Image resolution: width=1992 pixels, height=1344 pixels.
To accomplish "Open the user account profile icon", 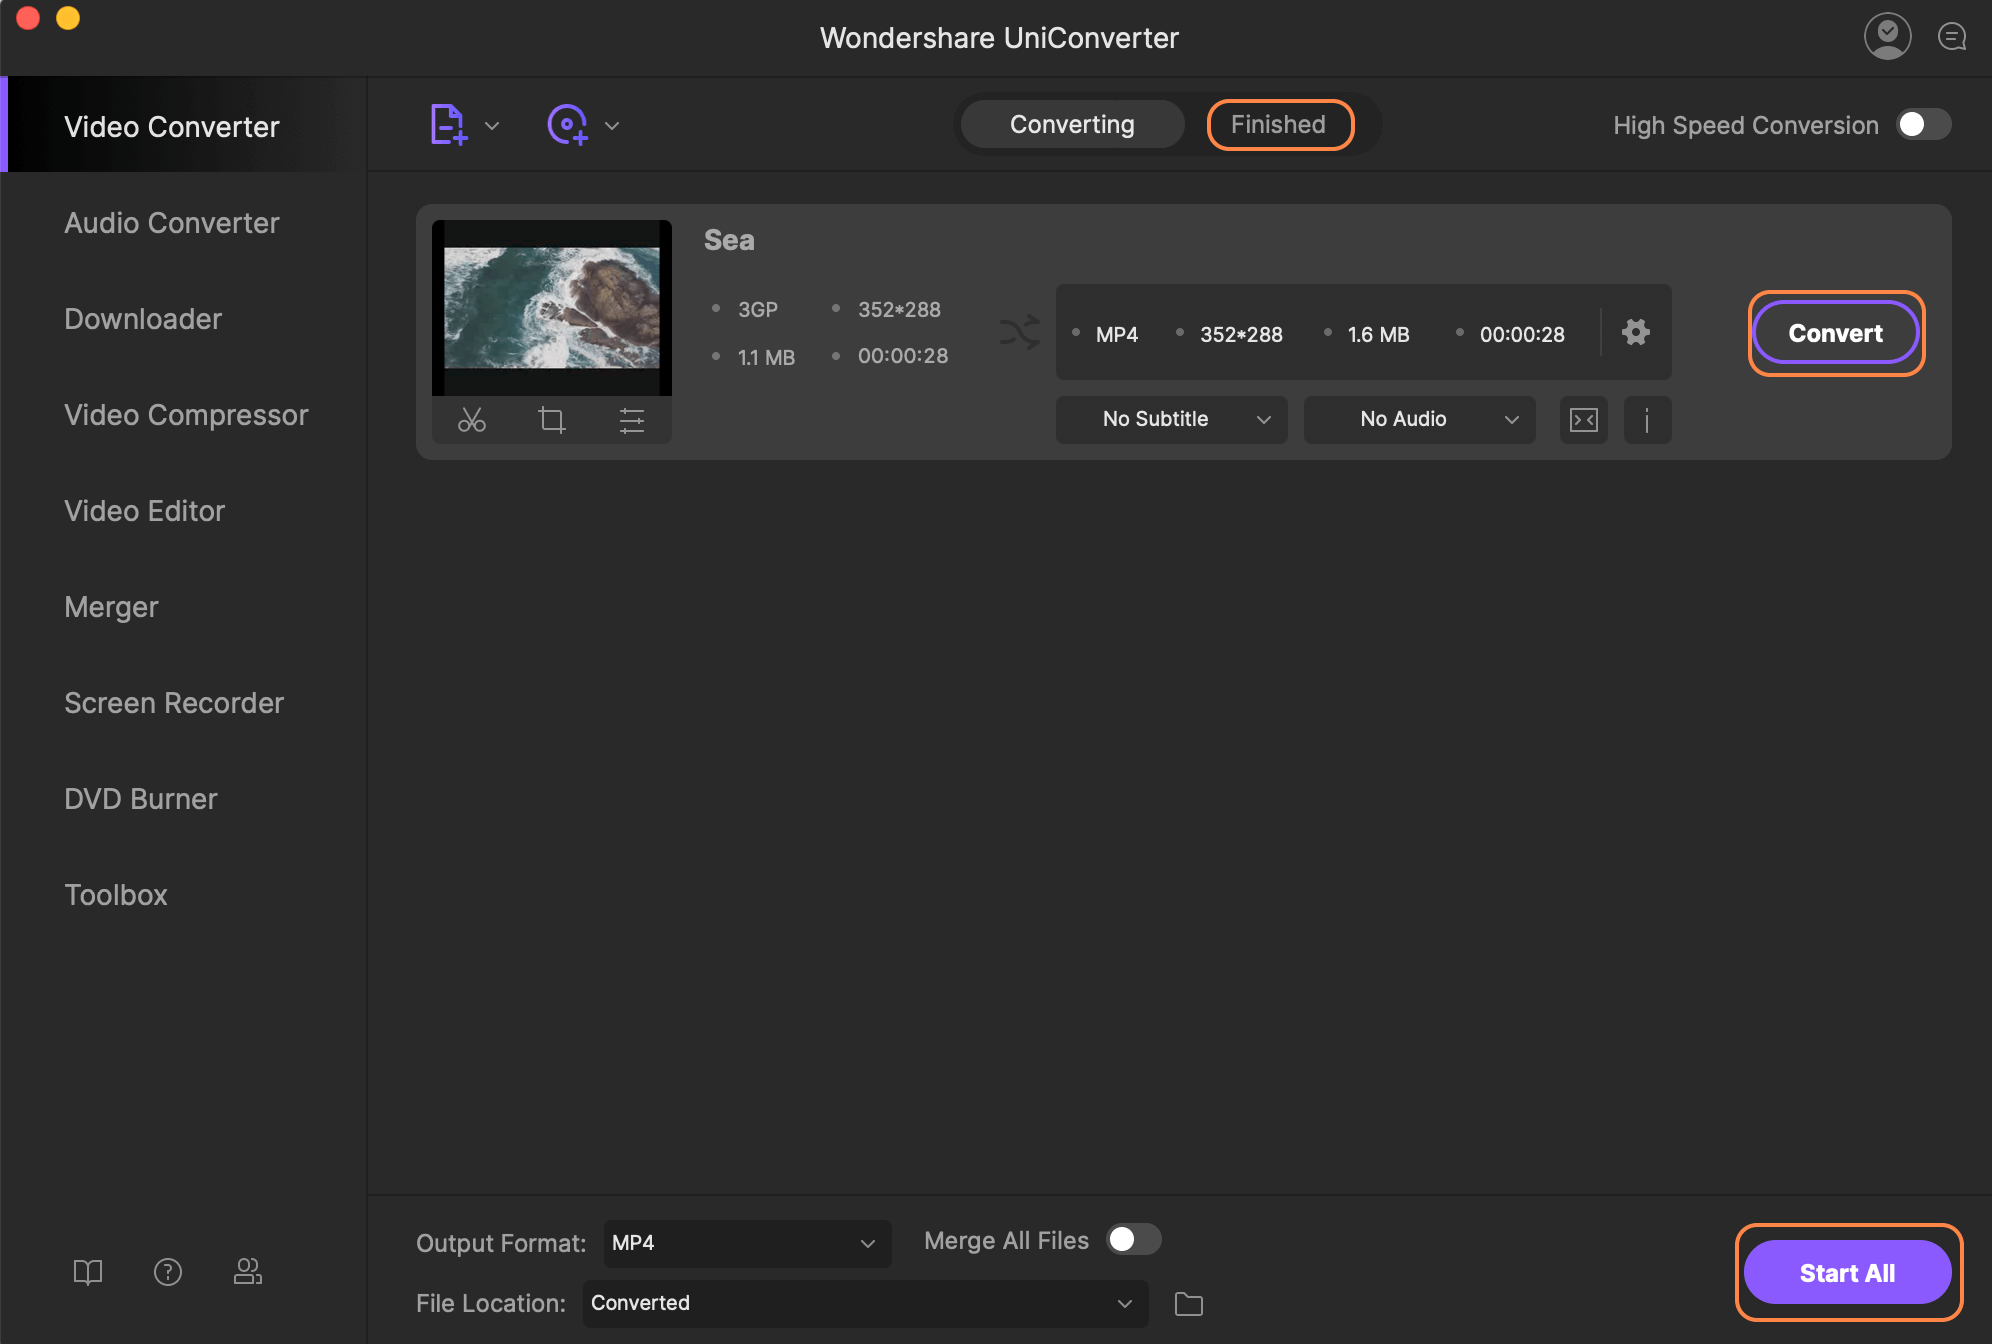I will click(x=1887, y=37).
